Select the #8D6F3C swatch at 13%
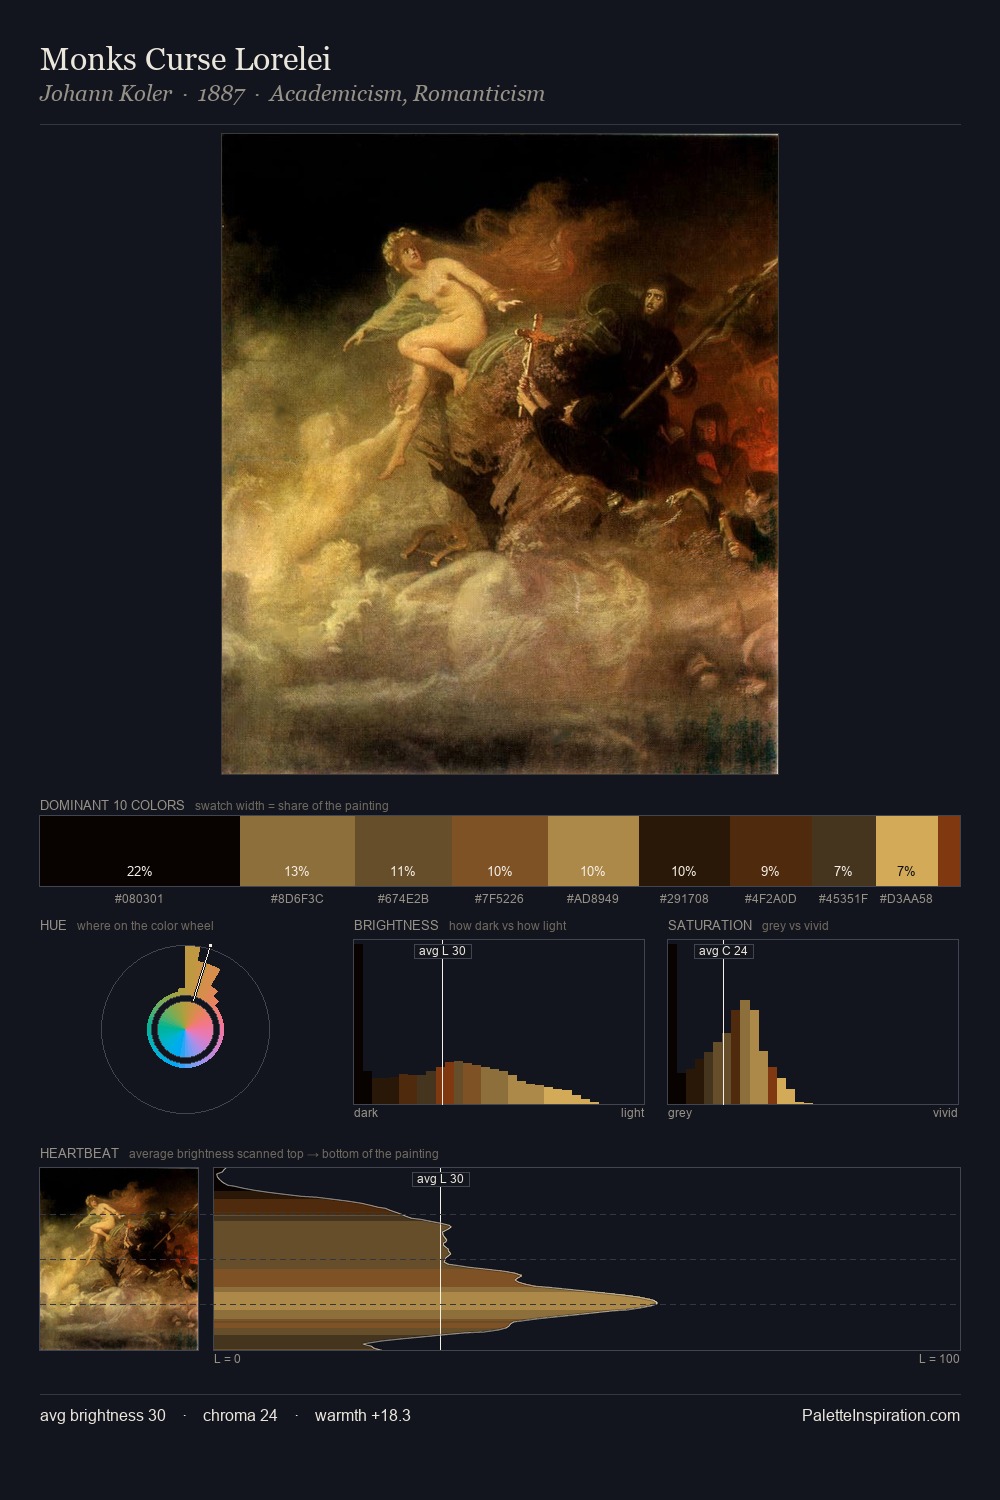Screen dimensions: 1000x1500 tap(297, 851)
